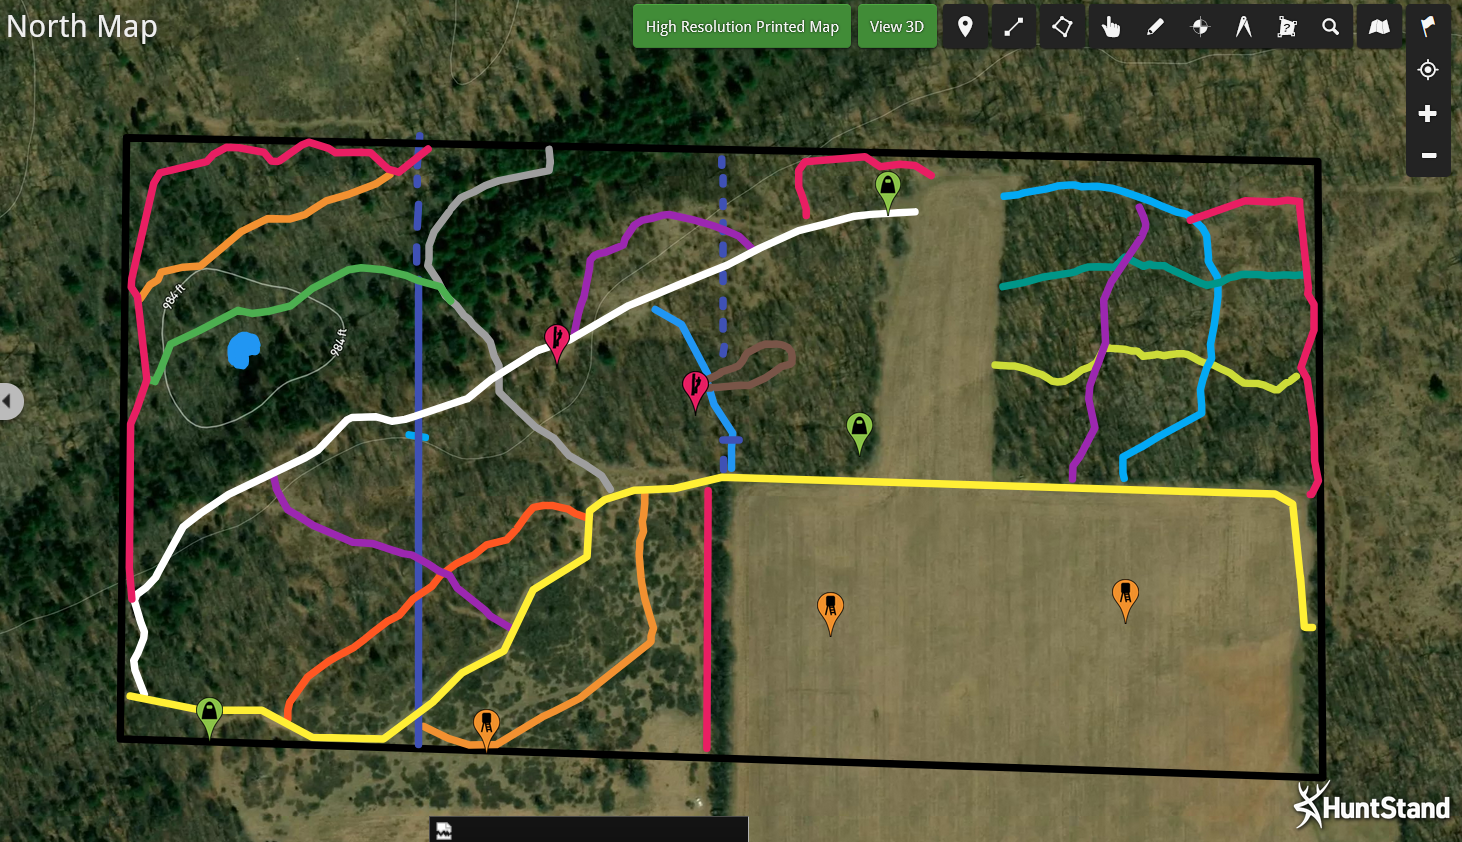Image resolution: width=1462 pixels, height=842 pixels.
Task: Open the folded map layers icon
Action: coord(1379,27)
